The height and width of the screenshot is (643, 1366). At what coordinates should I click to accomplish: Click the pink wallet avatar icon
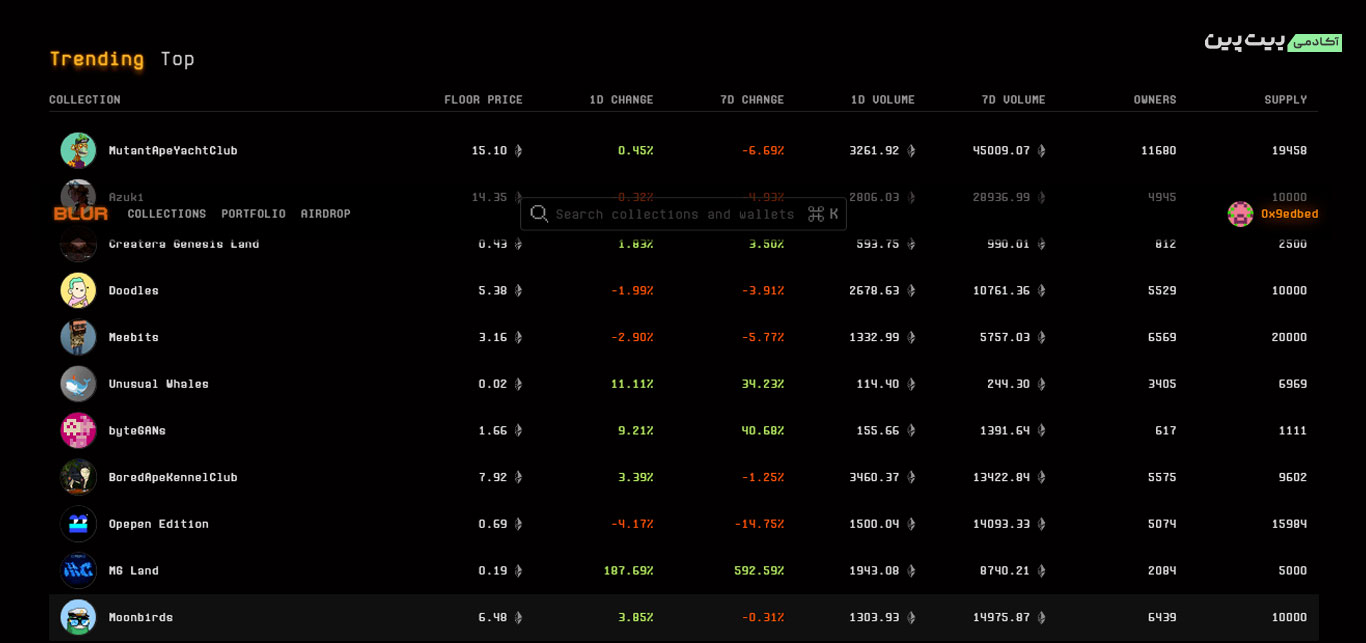(x=1240, y=214)
